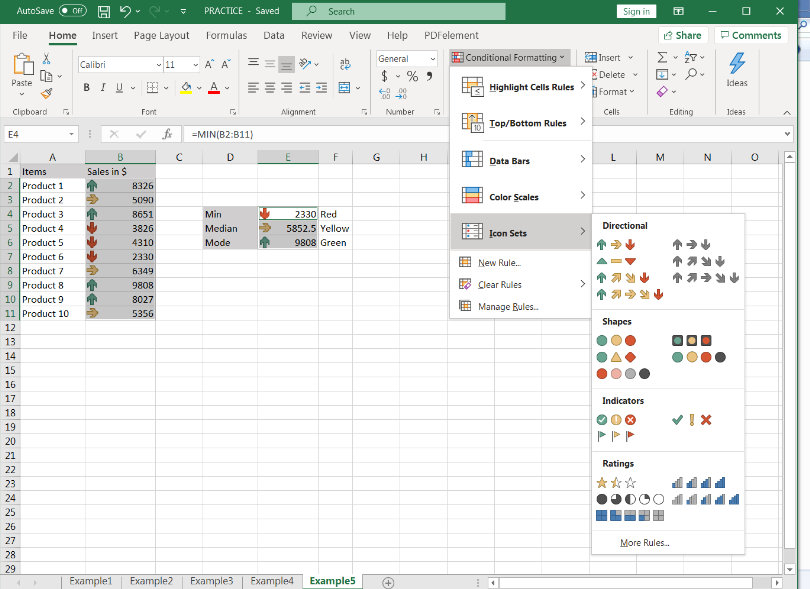
Task: Collapse the ribbon with the chevron
Action: [787, 112]
